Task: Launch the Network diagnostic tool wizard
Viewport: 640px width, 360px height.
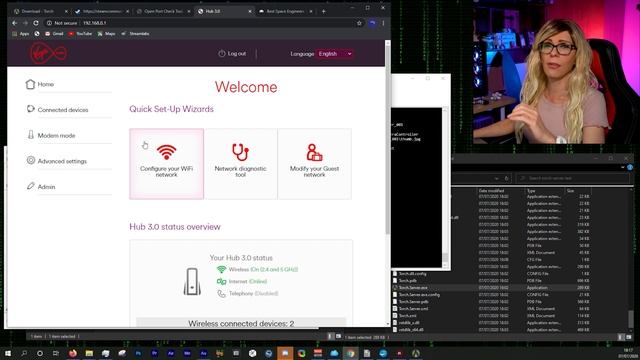Action: tap(240, 164)
